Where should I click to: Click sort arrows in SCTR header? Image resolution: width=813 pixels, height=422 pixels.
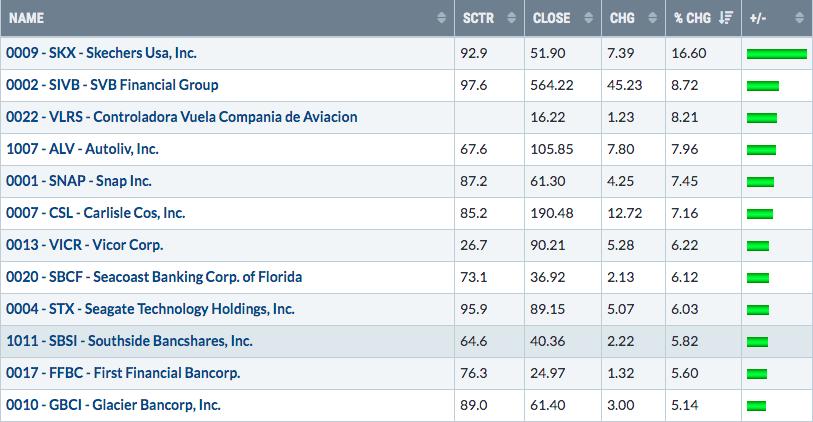click(511, 18)
